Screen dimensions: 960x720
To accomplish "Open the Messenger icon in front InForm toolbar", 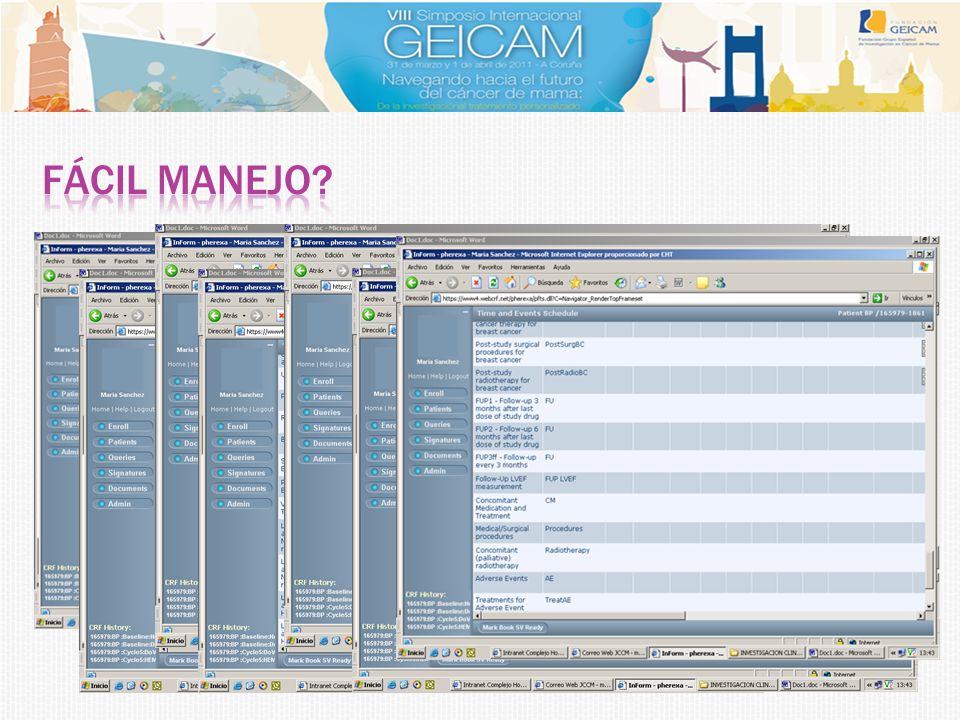I will (x=720, y=282).
